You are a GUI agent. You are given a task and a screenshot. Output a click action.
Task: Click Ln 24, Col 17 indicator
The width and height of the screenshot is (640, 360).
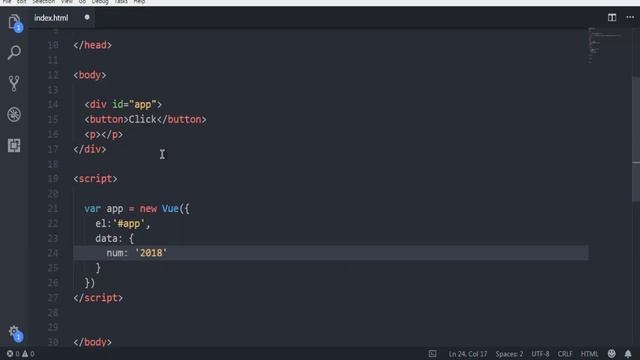468,354
